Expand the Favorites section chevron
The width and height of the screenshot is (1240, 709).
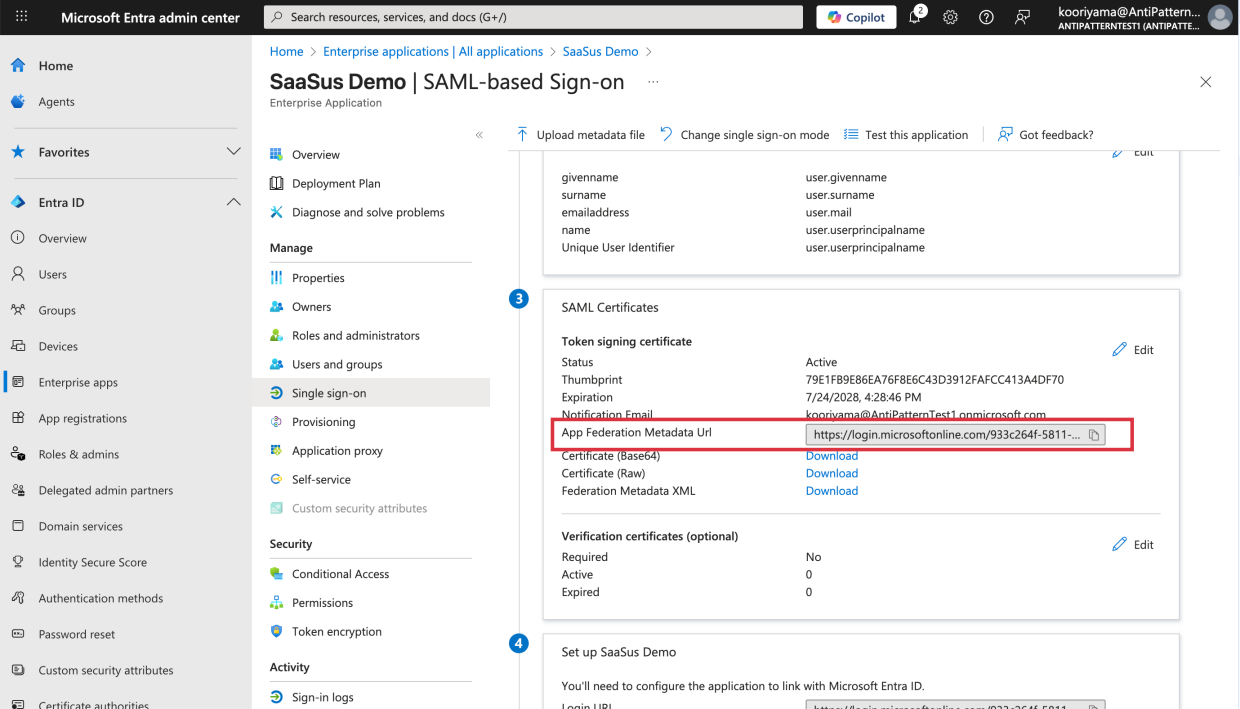(x=233, y=152)
